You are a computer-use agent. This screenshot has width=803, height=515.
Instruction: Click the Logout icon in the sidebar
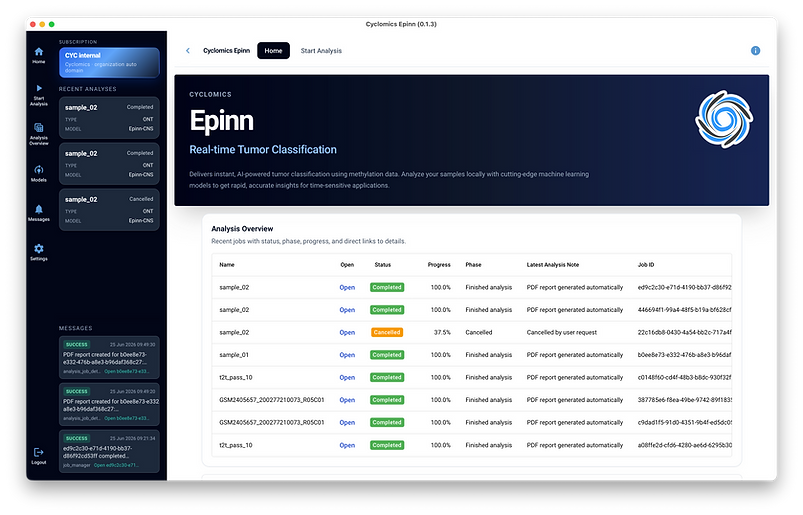click(x=39, y=452)
